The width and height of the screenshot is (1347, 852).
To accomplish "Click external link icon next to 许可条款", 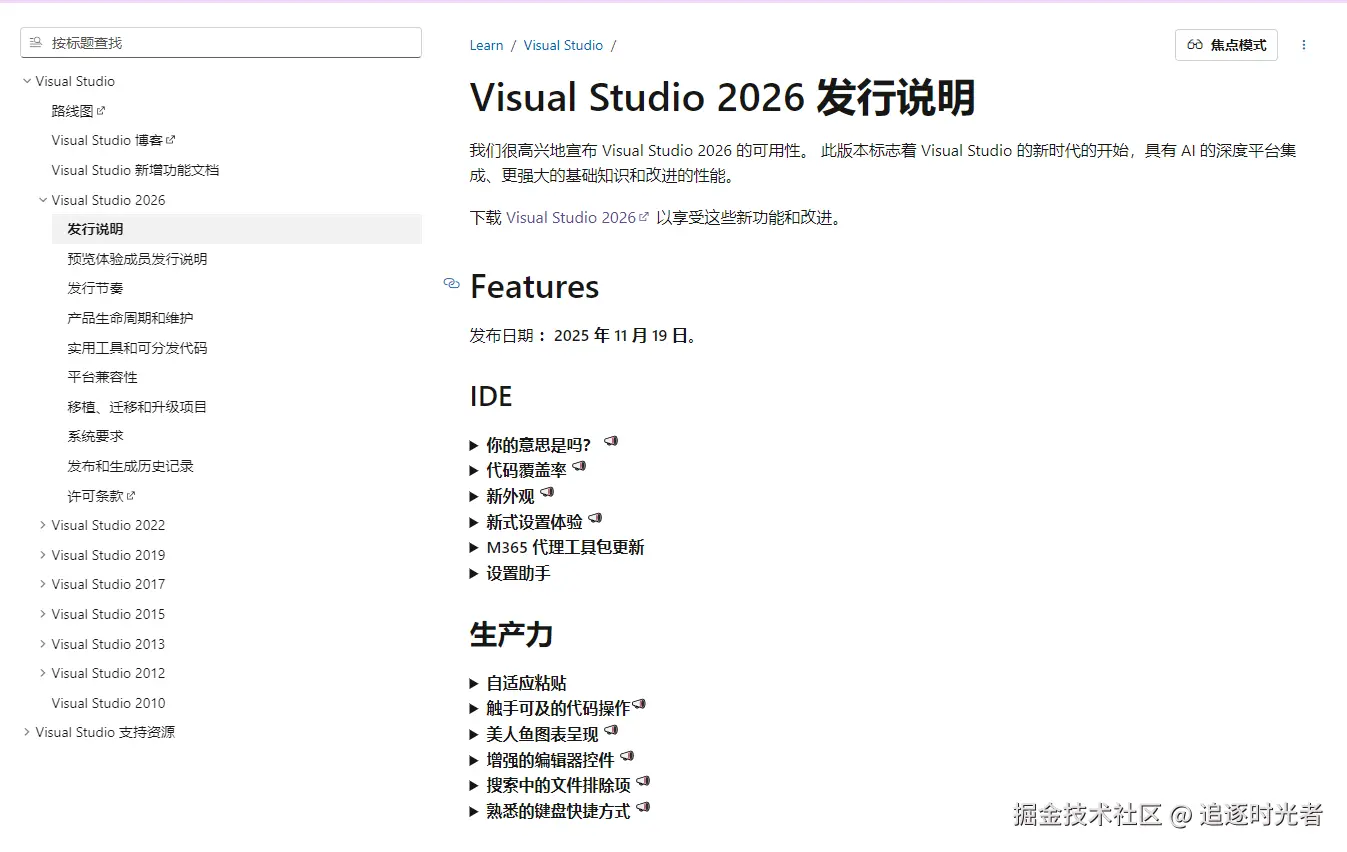I will (131, 495).
